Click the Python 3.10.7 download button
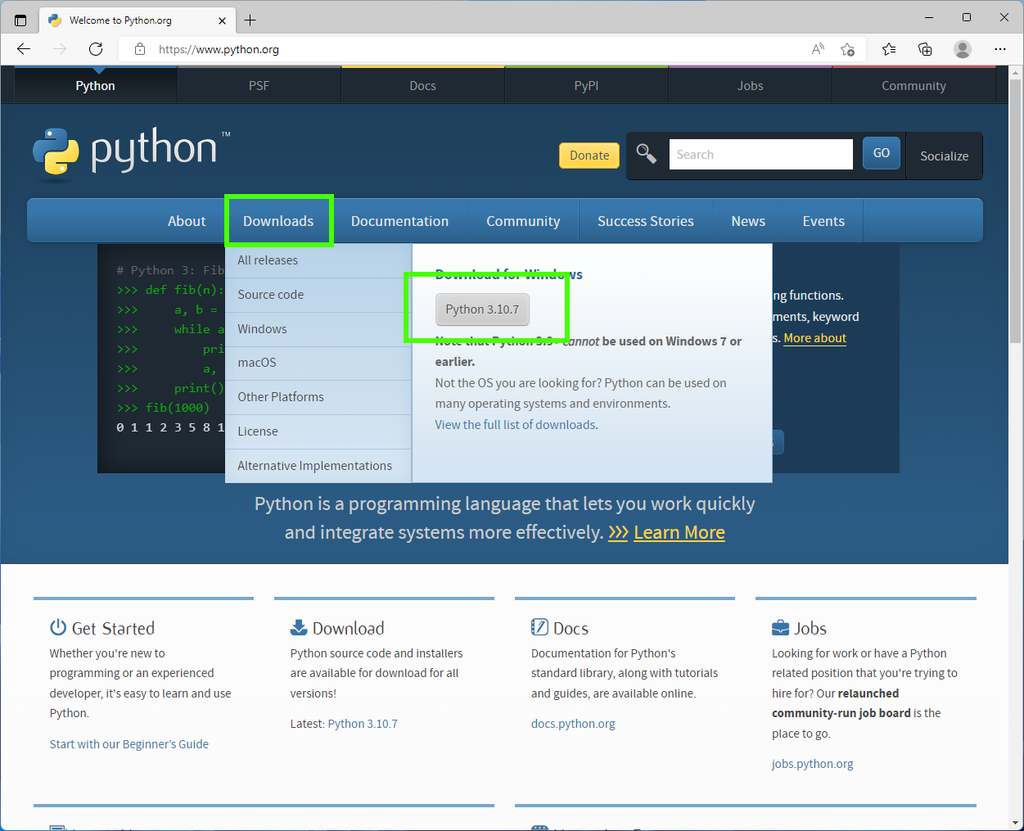The height and width of the screenshot is (831, 1024). (x=482, y=309)
